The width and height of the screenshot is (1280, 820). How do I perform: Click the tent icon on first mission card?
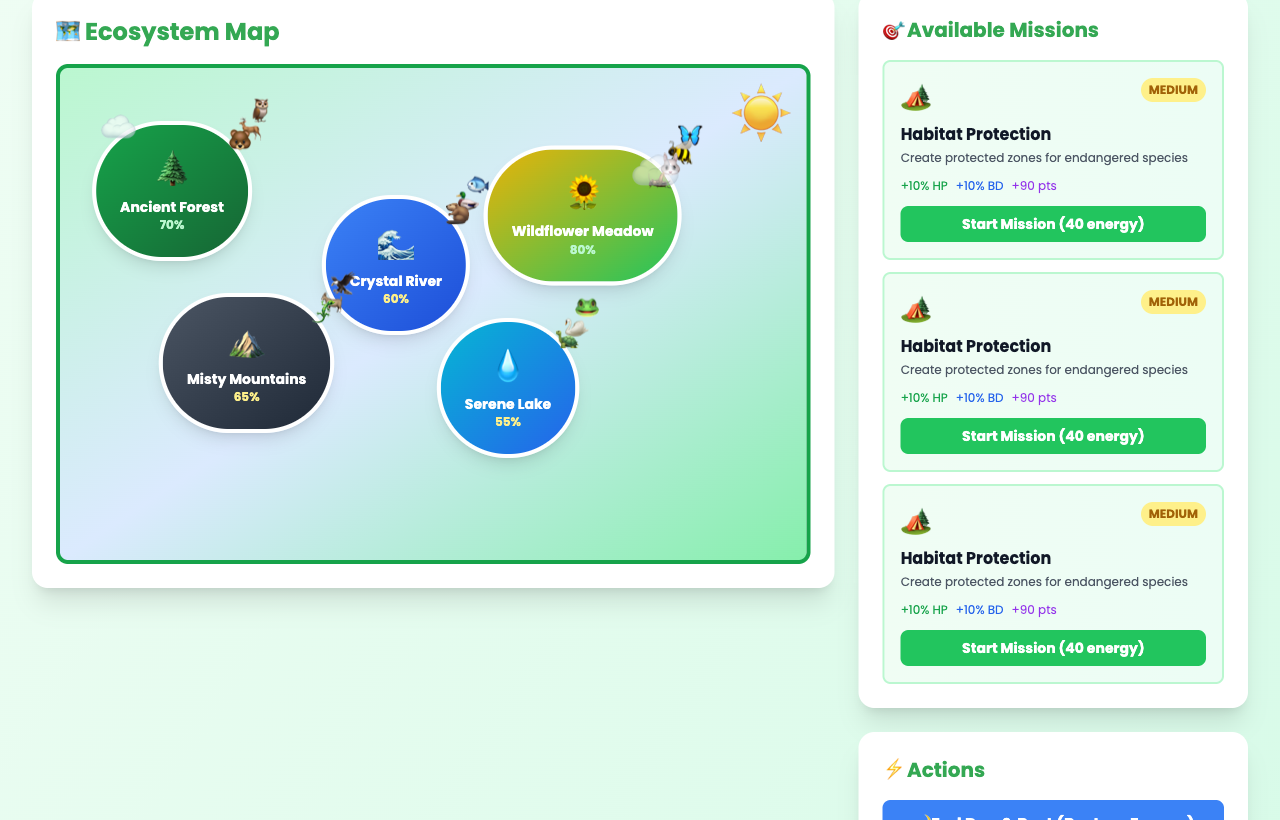click(916, 97)
